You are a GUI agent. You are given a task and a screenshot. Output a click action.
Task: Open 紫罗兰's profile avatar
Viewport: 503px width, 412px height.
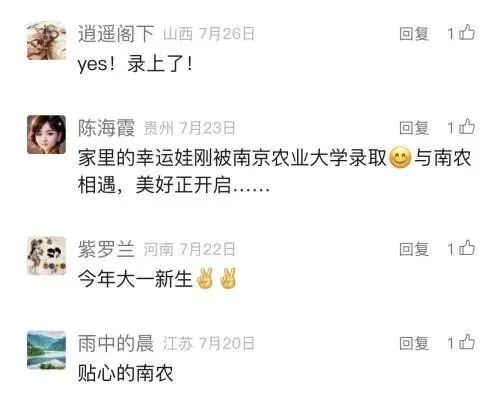coord(46,256)
